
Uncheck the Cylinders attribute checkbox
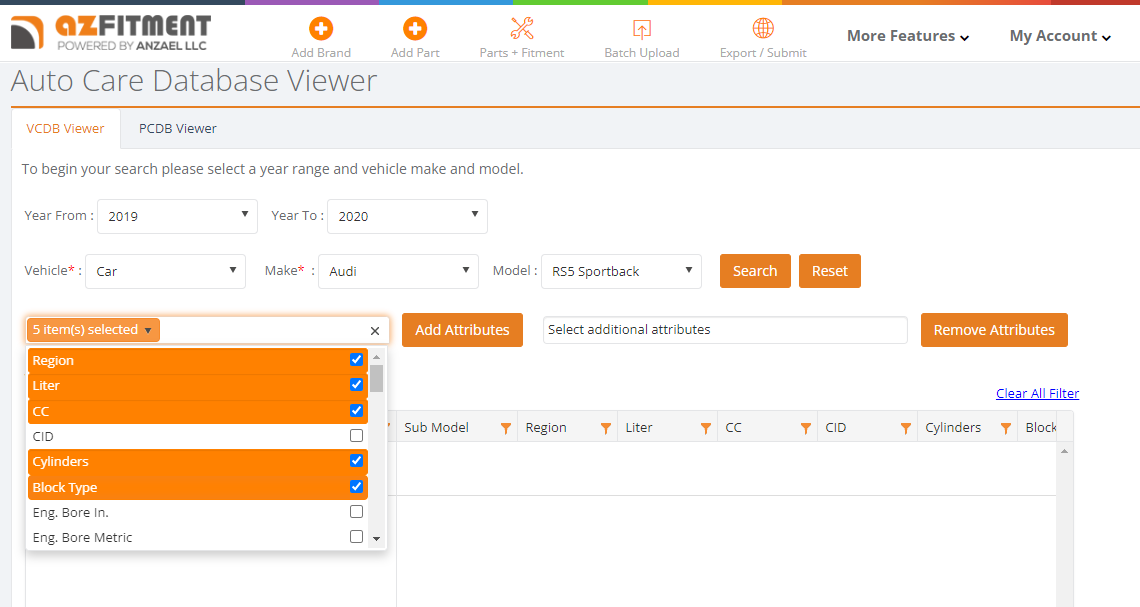click(356, 460)
